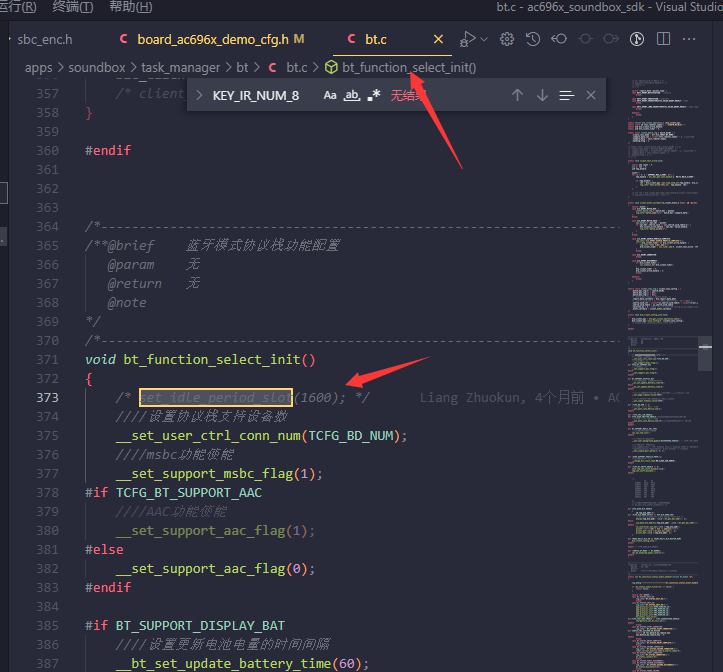723x672 pixels.
Task: Click the soundbox breadcrumb
Action: point(97,68)
